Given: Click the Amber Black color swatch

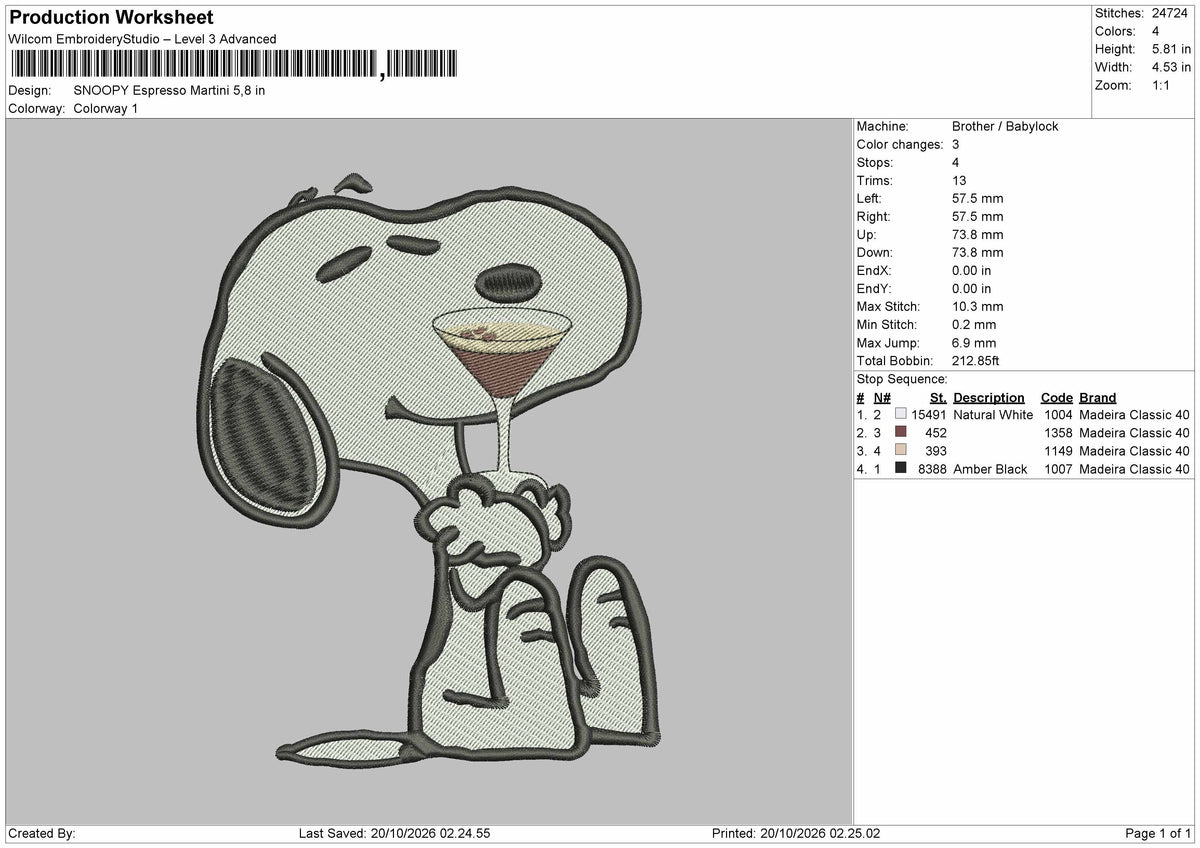Looking at the screenshot, I should click(x=901, y=469).
